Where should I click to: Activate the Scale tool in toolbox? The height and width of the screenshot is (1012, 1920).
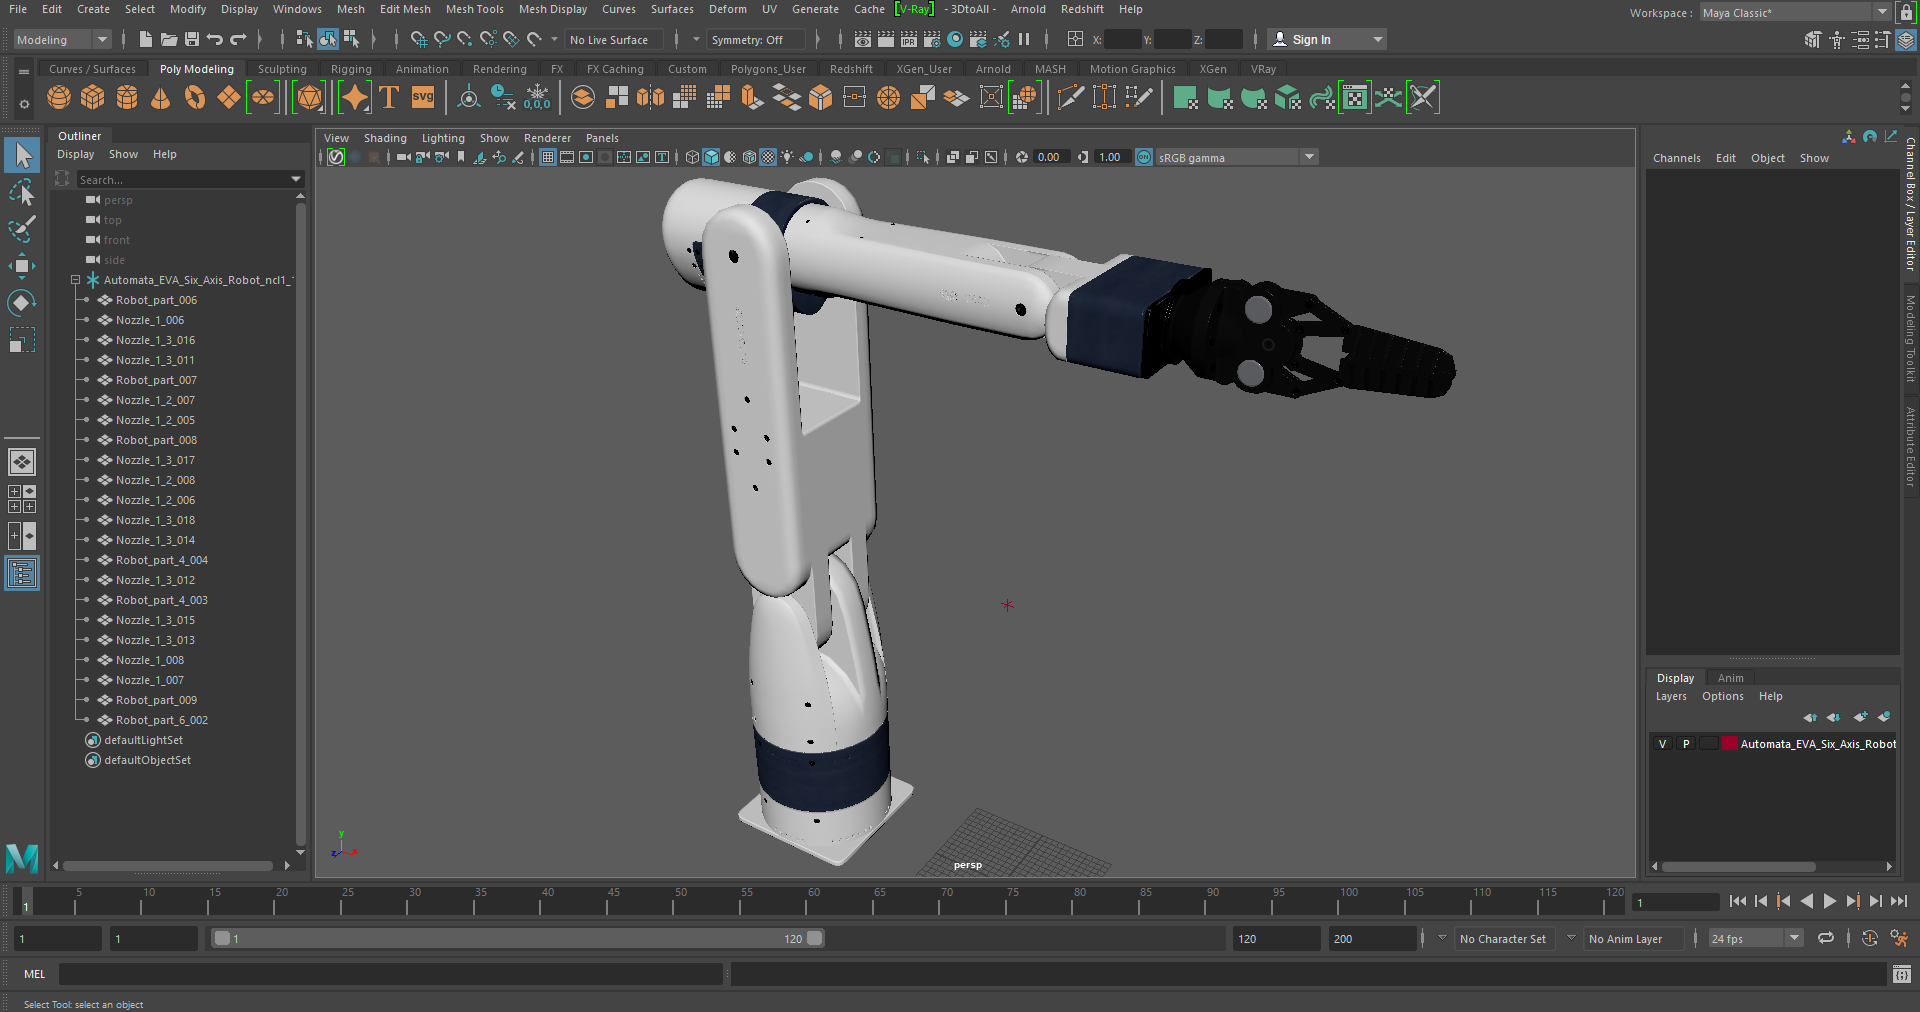coord(22,340)
